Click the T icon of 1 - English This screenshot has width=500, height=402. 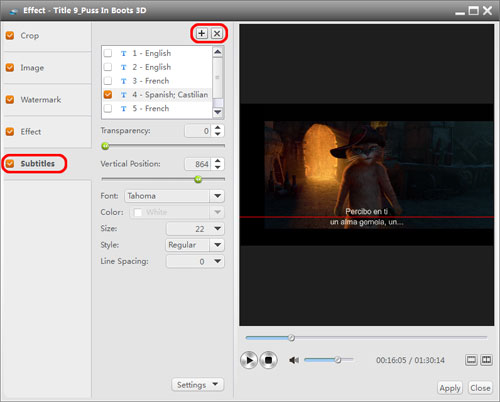[124, 53]
